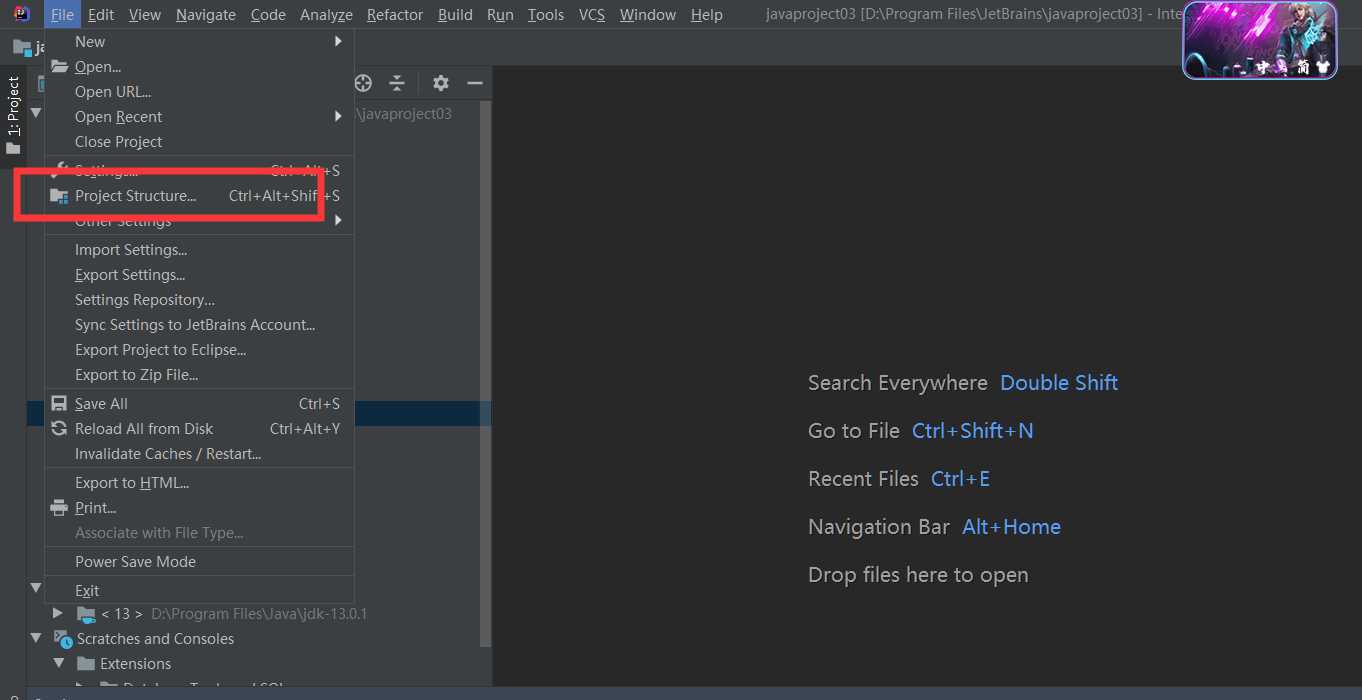
Task: Collapse the Extensions folder node
Action: pyautogui.click(x=59, y=663)
